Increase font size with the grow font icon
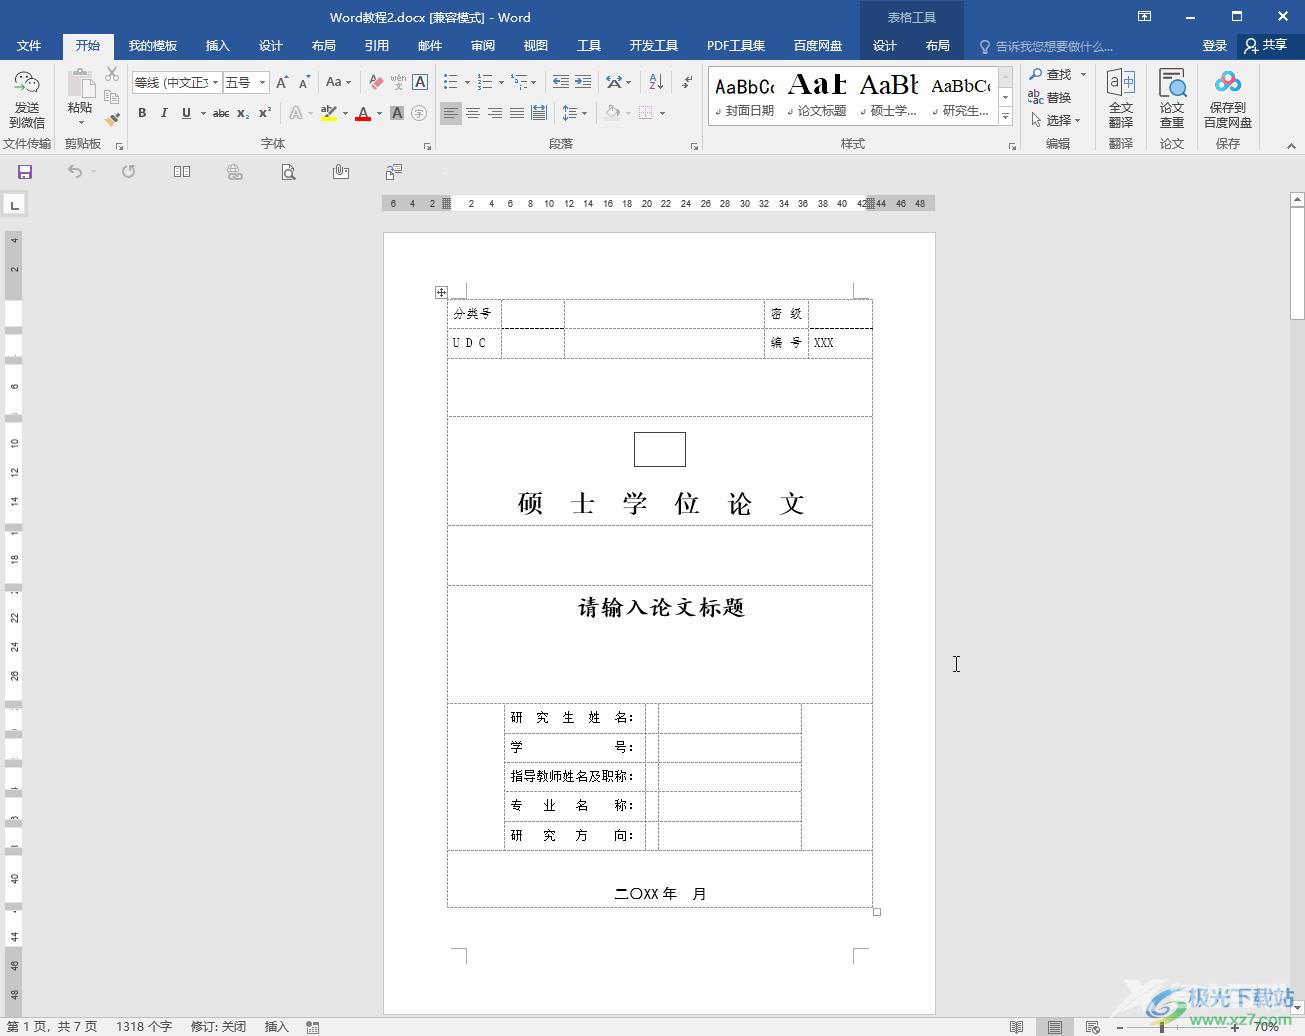The height and width of the screenshot is (1036, 1305). point(282,82)
